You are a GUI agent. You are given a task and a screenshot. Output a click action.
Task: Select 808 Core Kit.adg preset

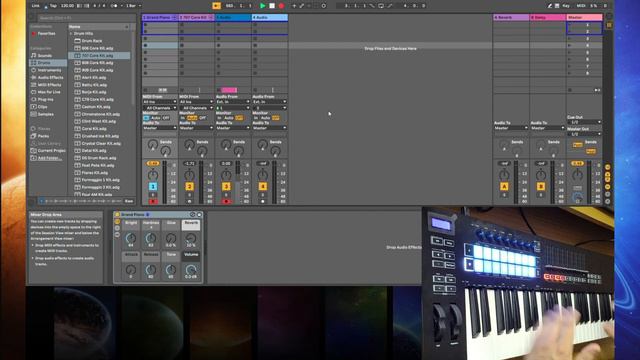pos(97,63)
